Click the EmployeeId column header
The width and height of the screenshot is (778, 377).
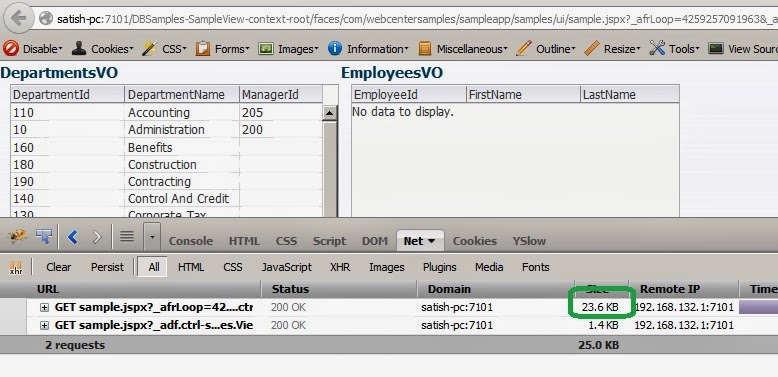409,94
